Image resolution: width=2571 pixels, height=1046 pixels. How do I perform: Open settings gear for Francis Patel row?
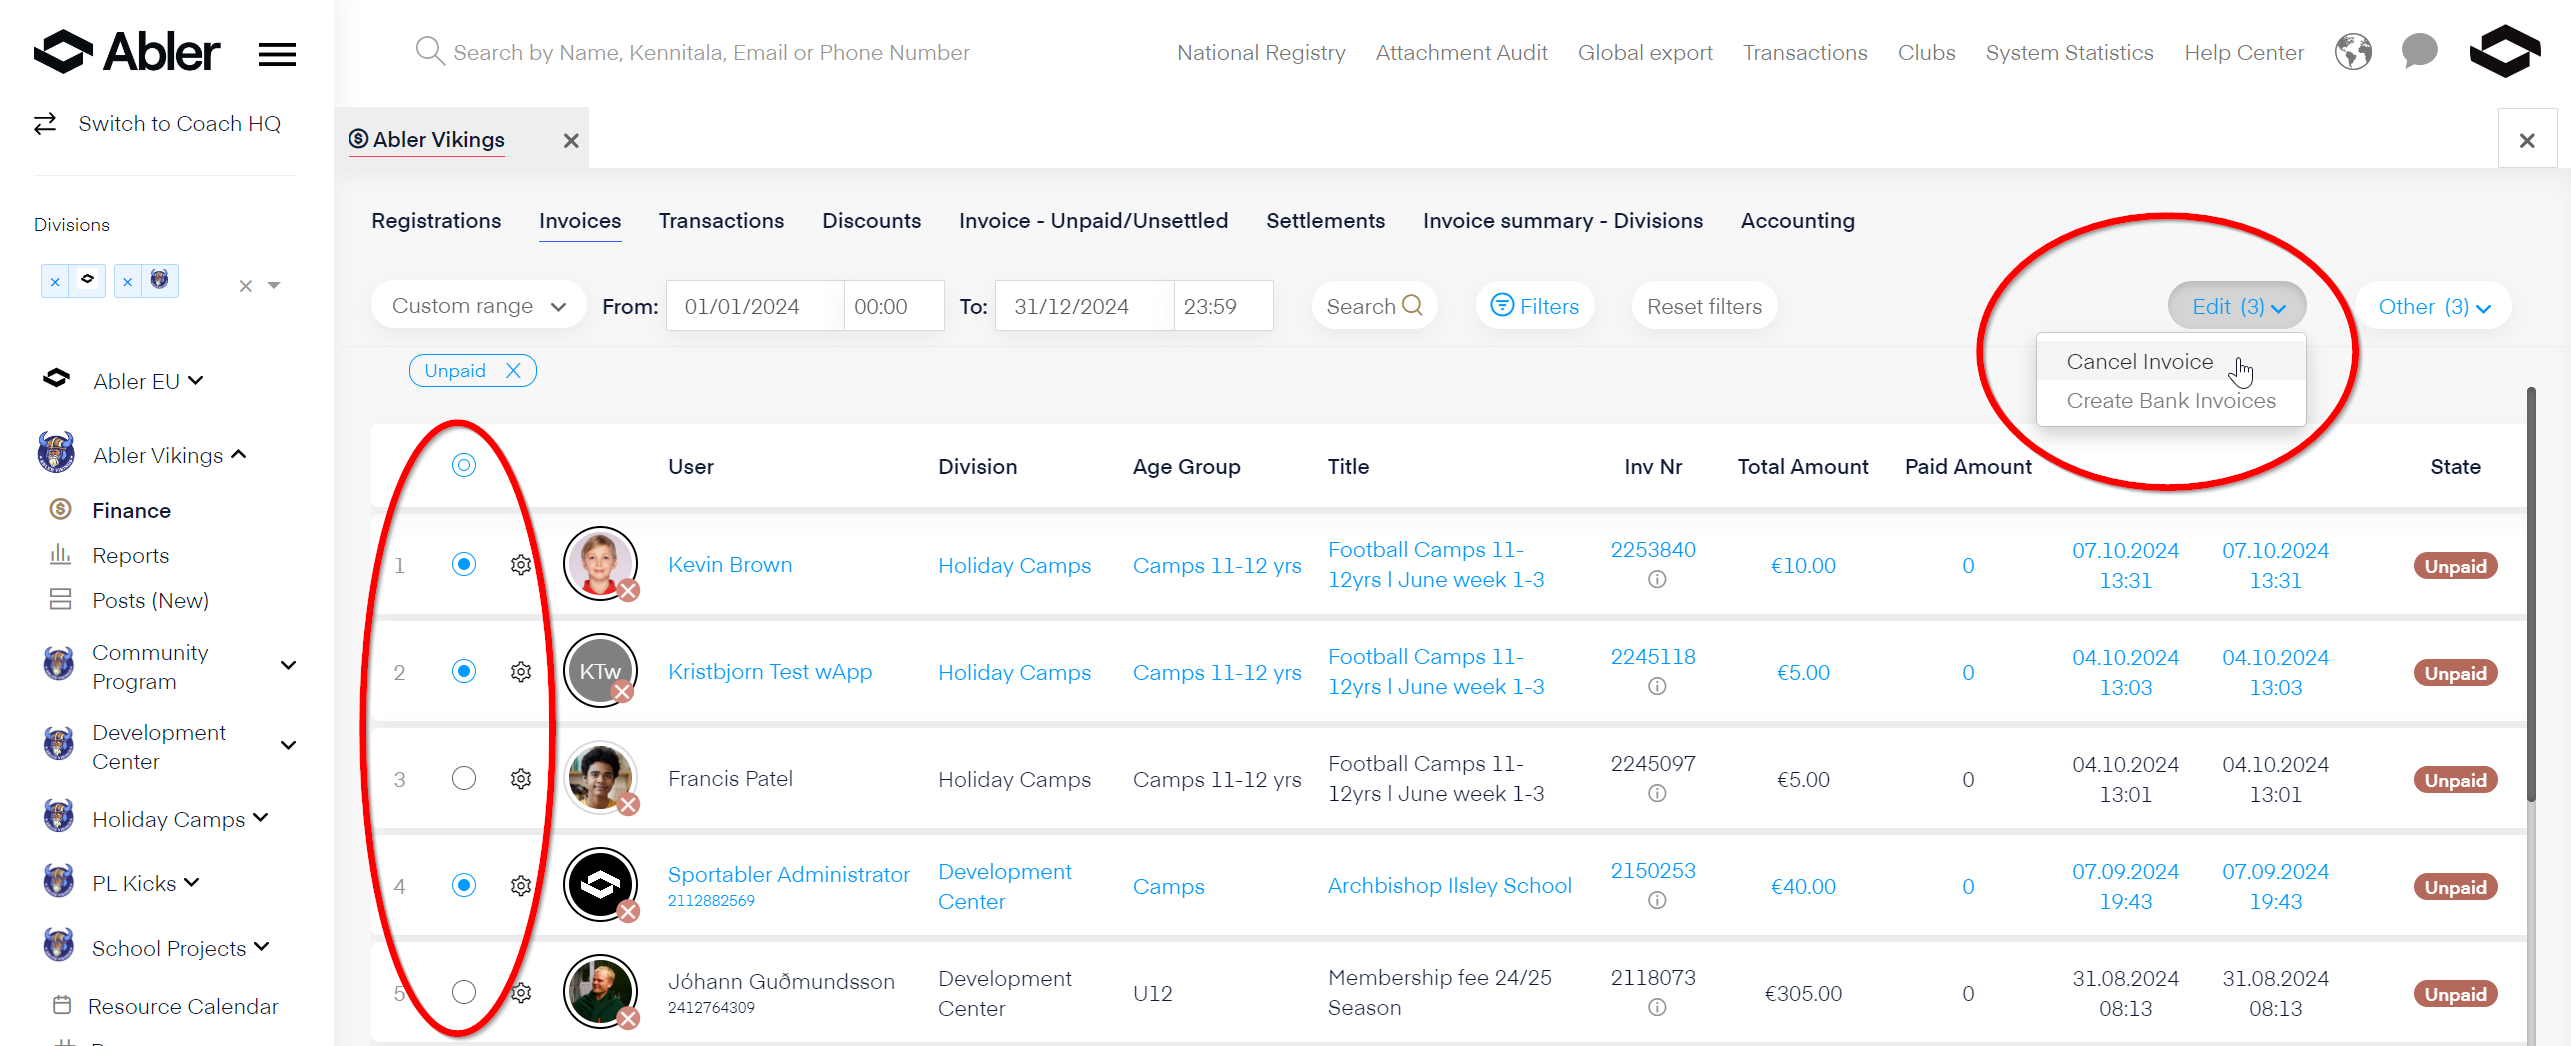pyautogui.click(x=521, y=779)
